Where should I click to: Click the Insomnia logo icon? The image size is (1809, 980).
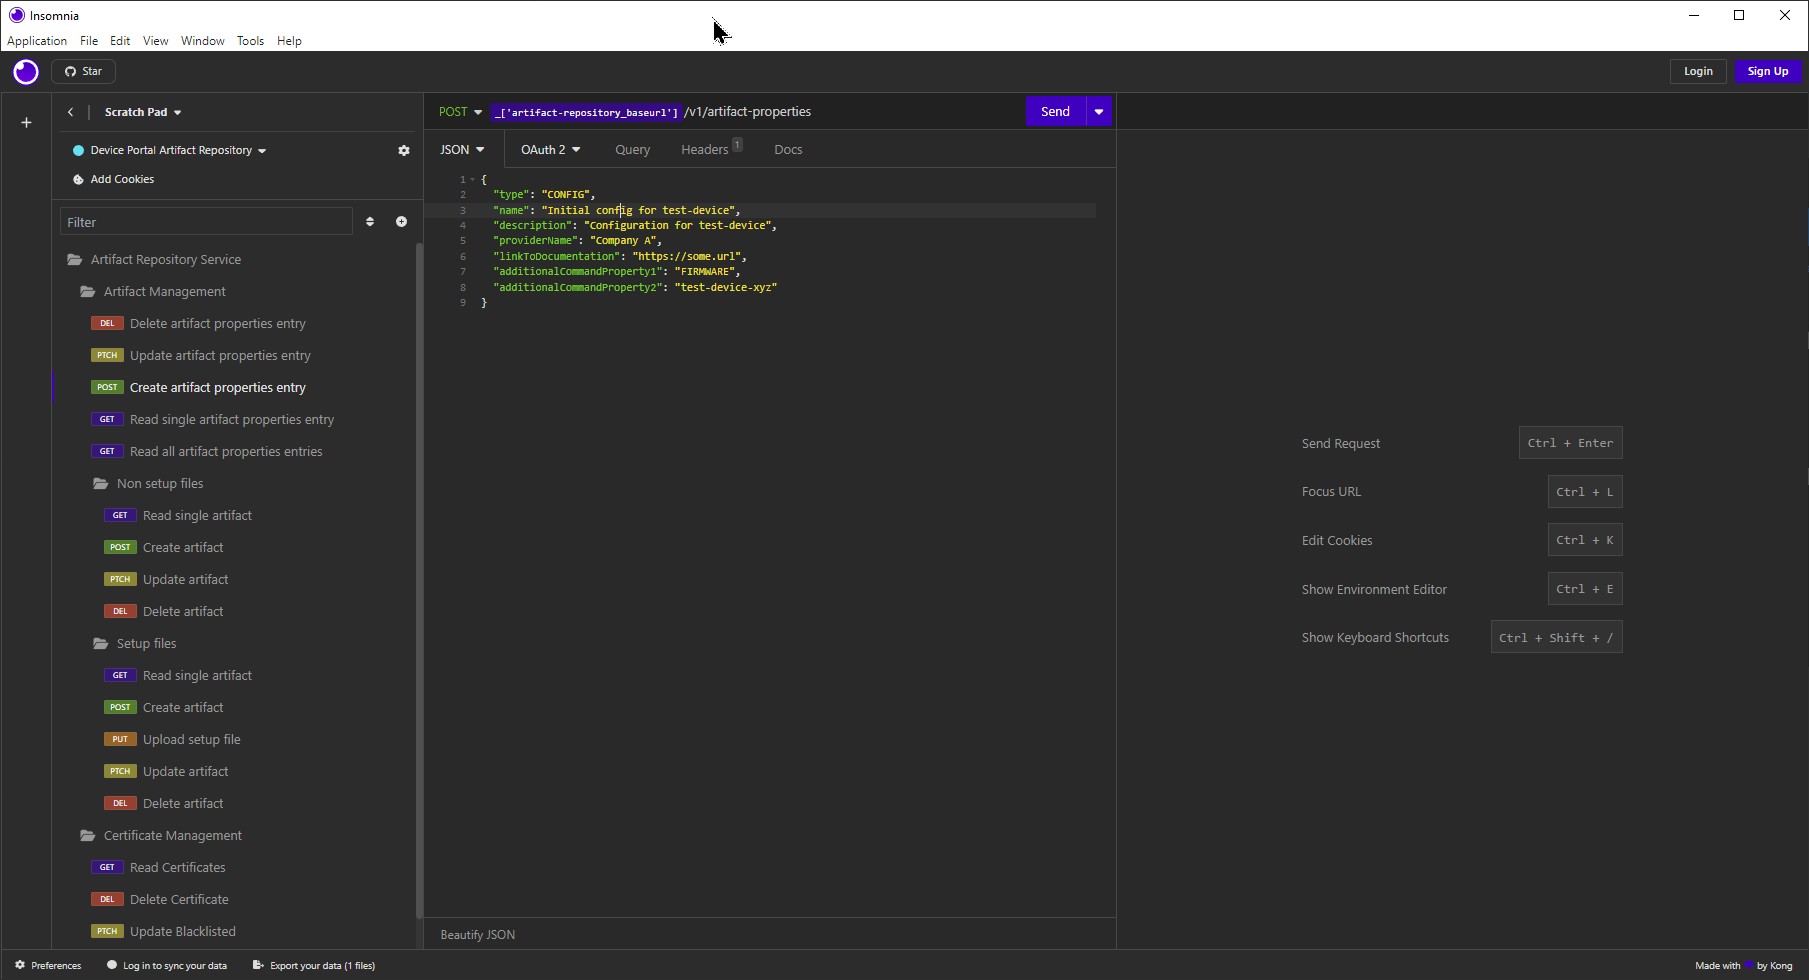tap(26, 72)
